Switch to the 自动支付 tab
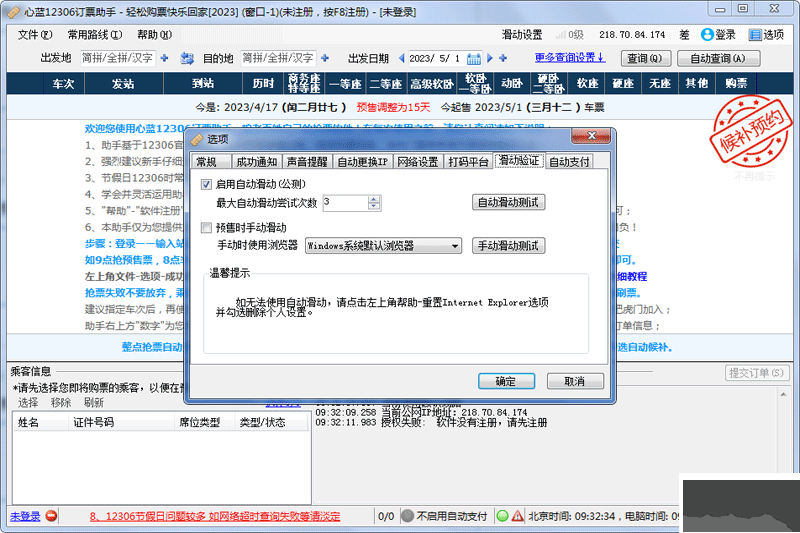The image size is (800, 533). point(569,162)
